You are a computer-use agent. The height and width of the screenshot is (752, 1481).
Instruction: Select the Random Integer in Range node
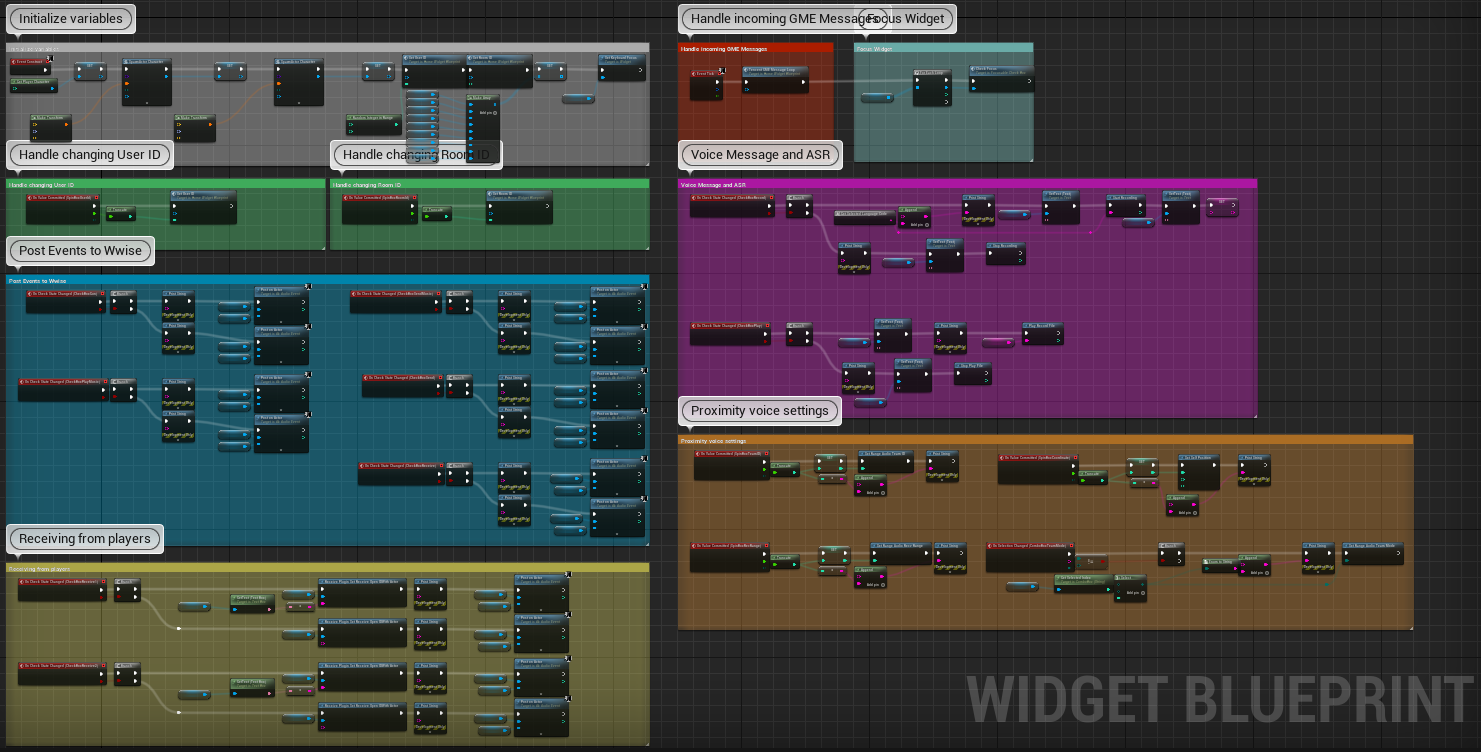pos(373,118)
